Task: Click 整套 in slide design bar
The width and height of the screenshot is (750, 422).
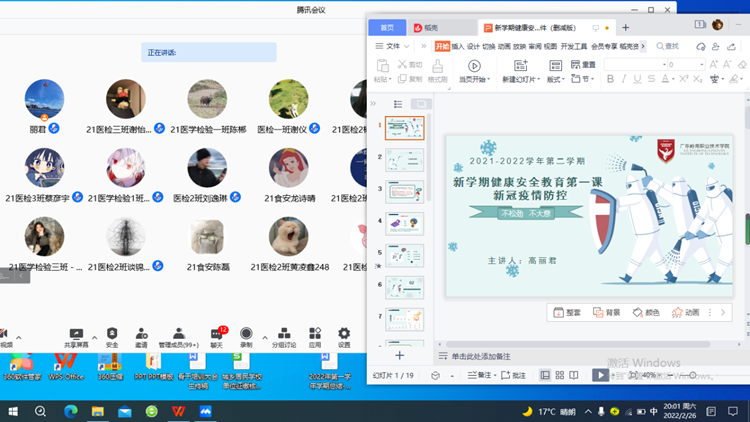Action: pyautogui.click(x=567, y=312)
